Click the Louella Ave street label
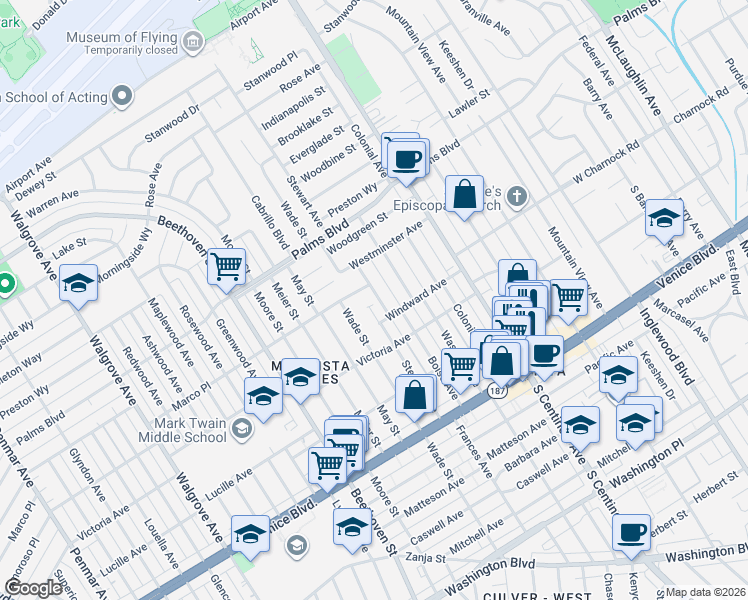This screenshot has height=600, width=748. tap(161, 544)
